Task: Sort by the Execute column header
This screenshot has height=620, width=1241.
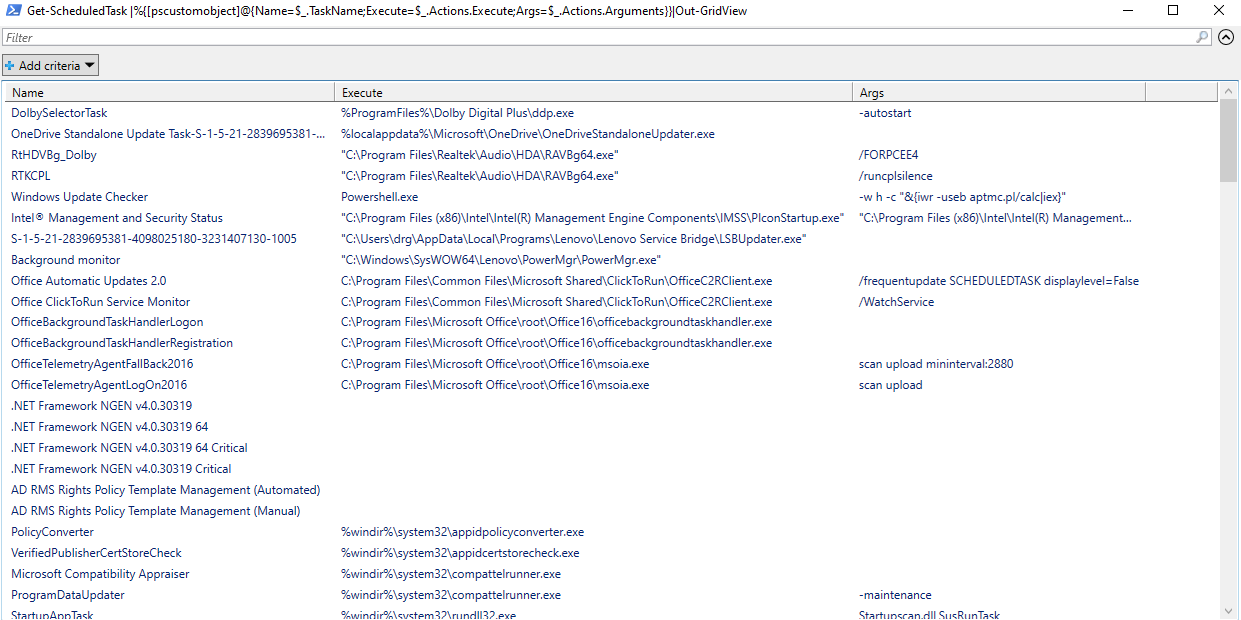Action: click(x=595, y=93)
